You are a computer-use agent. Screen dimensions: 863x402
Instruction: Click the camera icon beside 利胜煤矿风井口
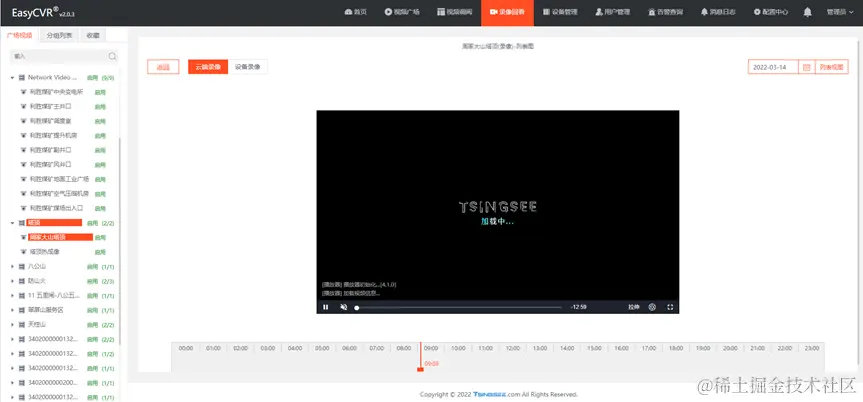click(x=24, y=165)
